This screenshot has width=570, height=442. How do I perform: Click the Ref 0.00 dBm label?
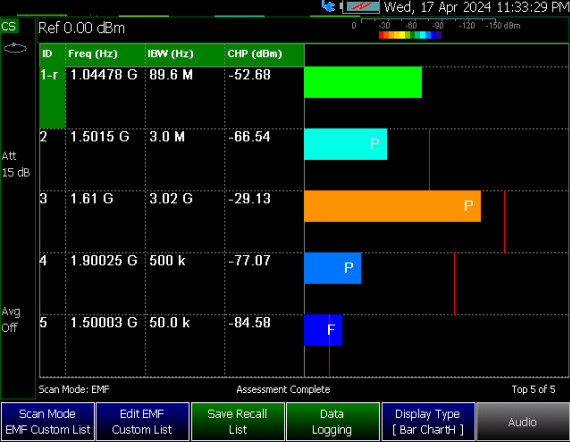(81, 28)
